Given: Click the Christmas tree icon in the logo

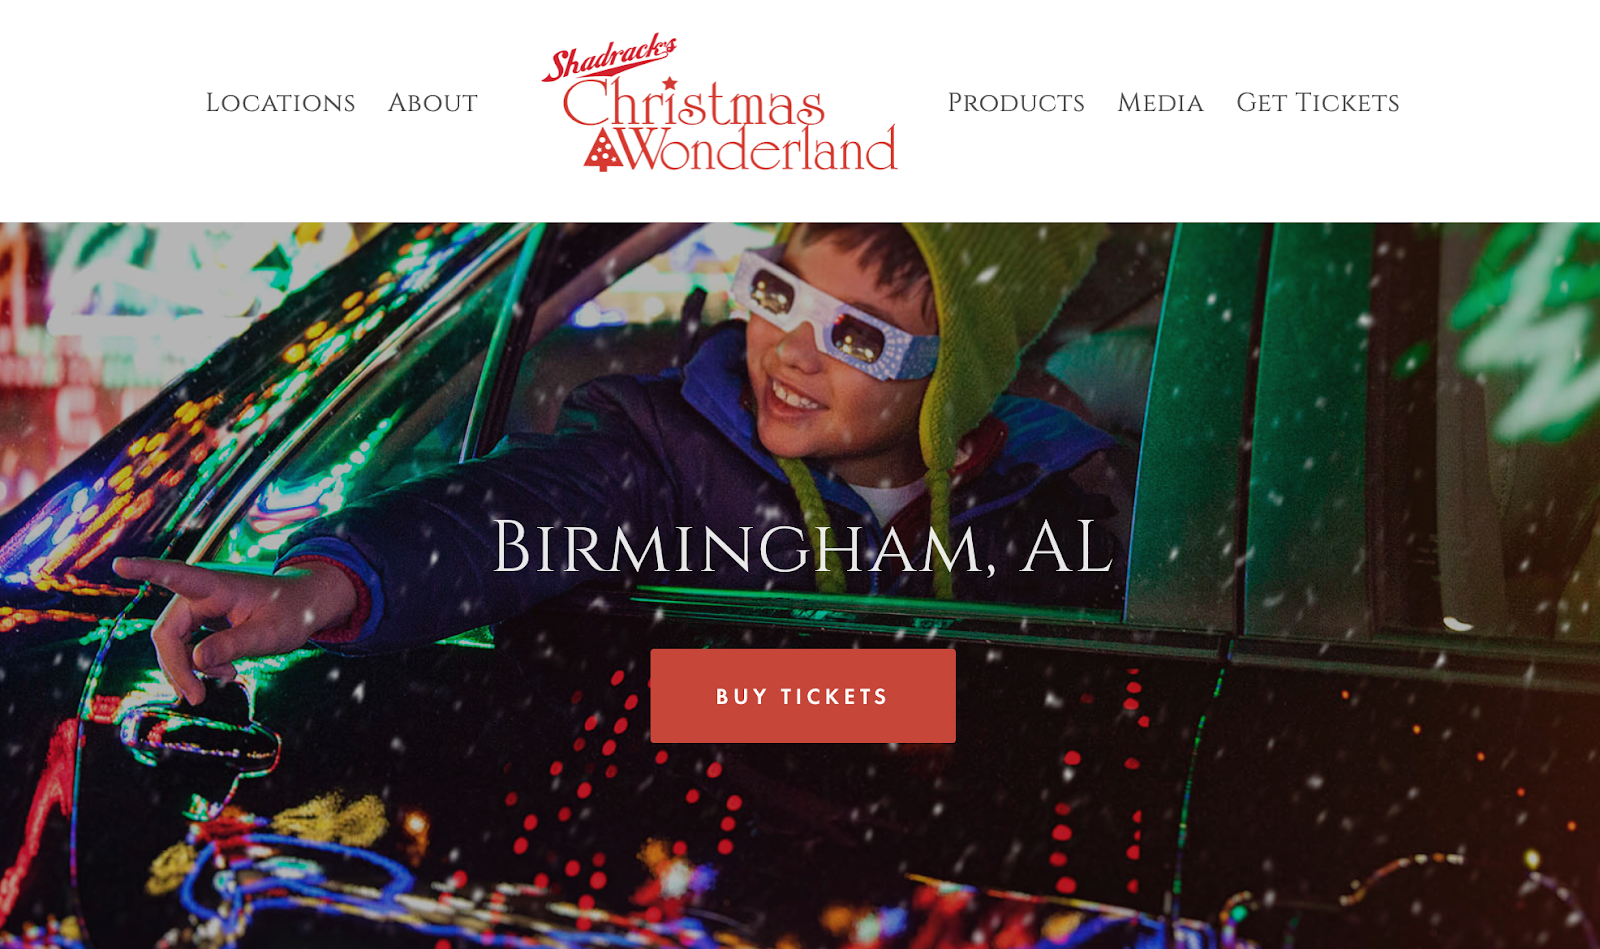Looking at the screenshot, I should 603,150.
